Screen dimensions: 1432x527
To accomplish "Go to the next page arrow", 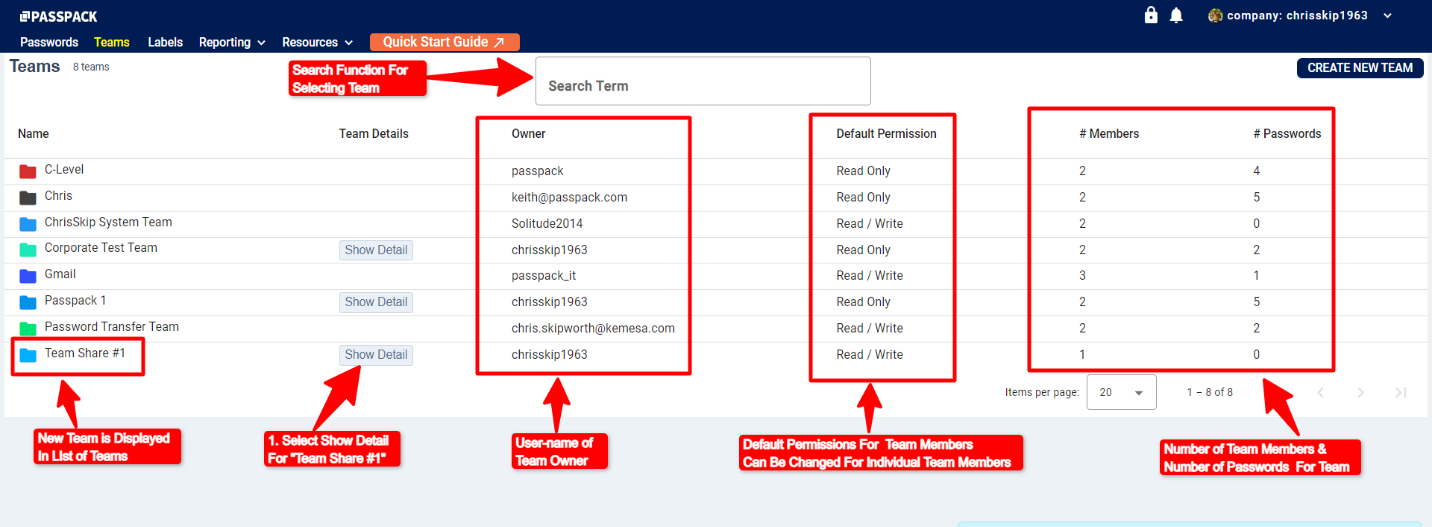I will [x=1361, y=392].
